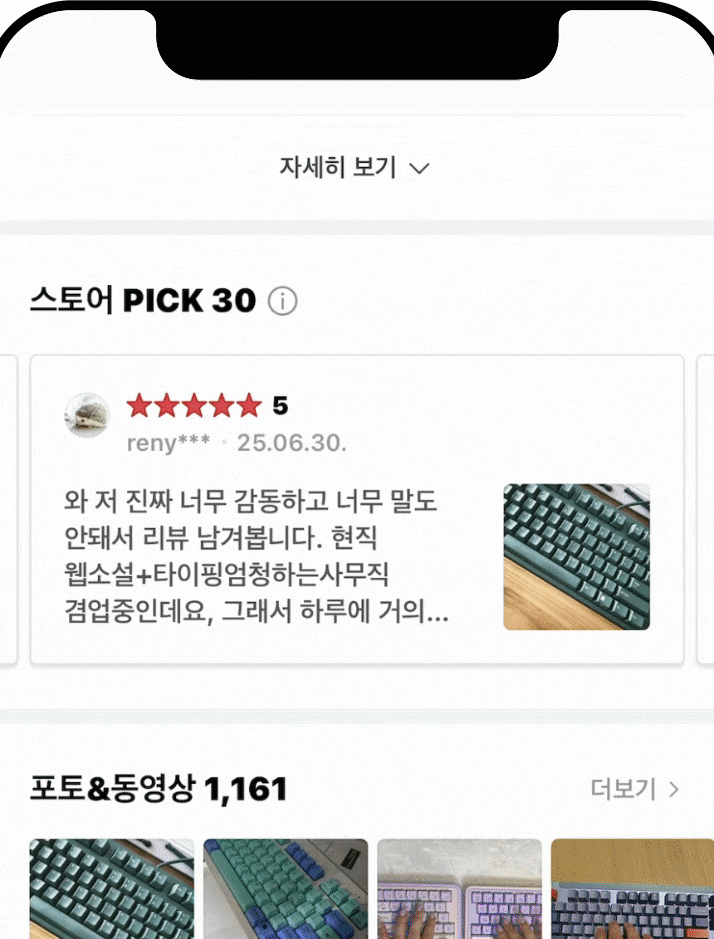
Task: Tap the hedgehog profile avatar of reny***
Action: [x=87, y=414]
